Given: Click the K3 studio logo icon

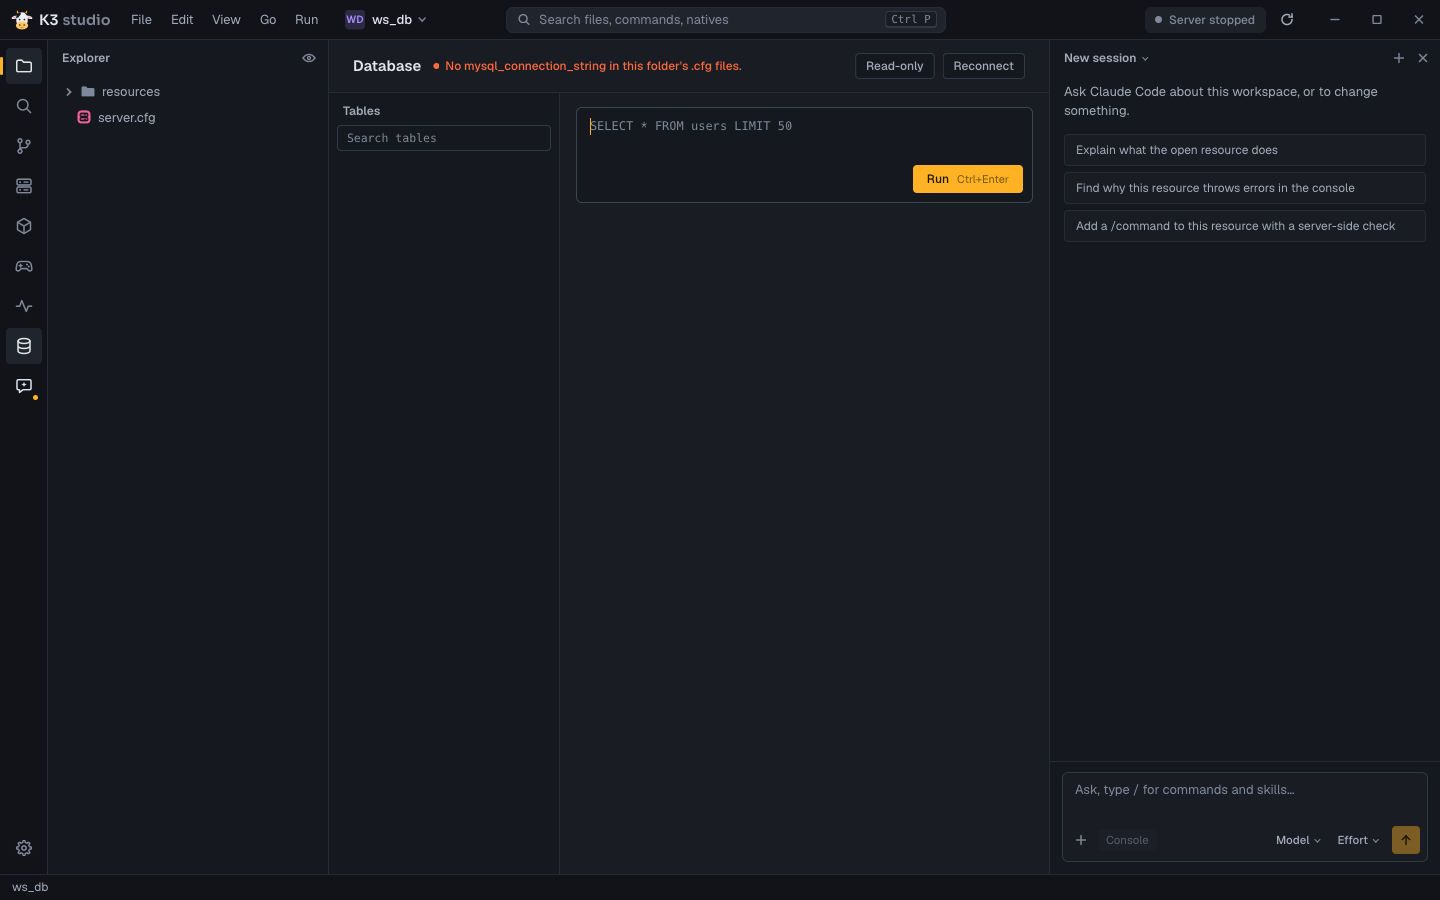Looking at the screenshot, I should (22, 19).
